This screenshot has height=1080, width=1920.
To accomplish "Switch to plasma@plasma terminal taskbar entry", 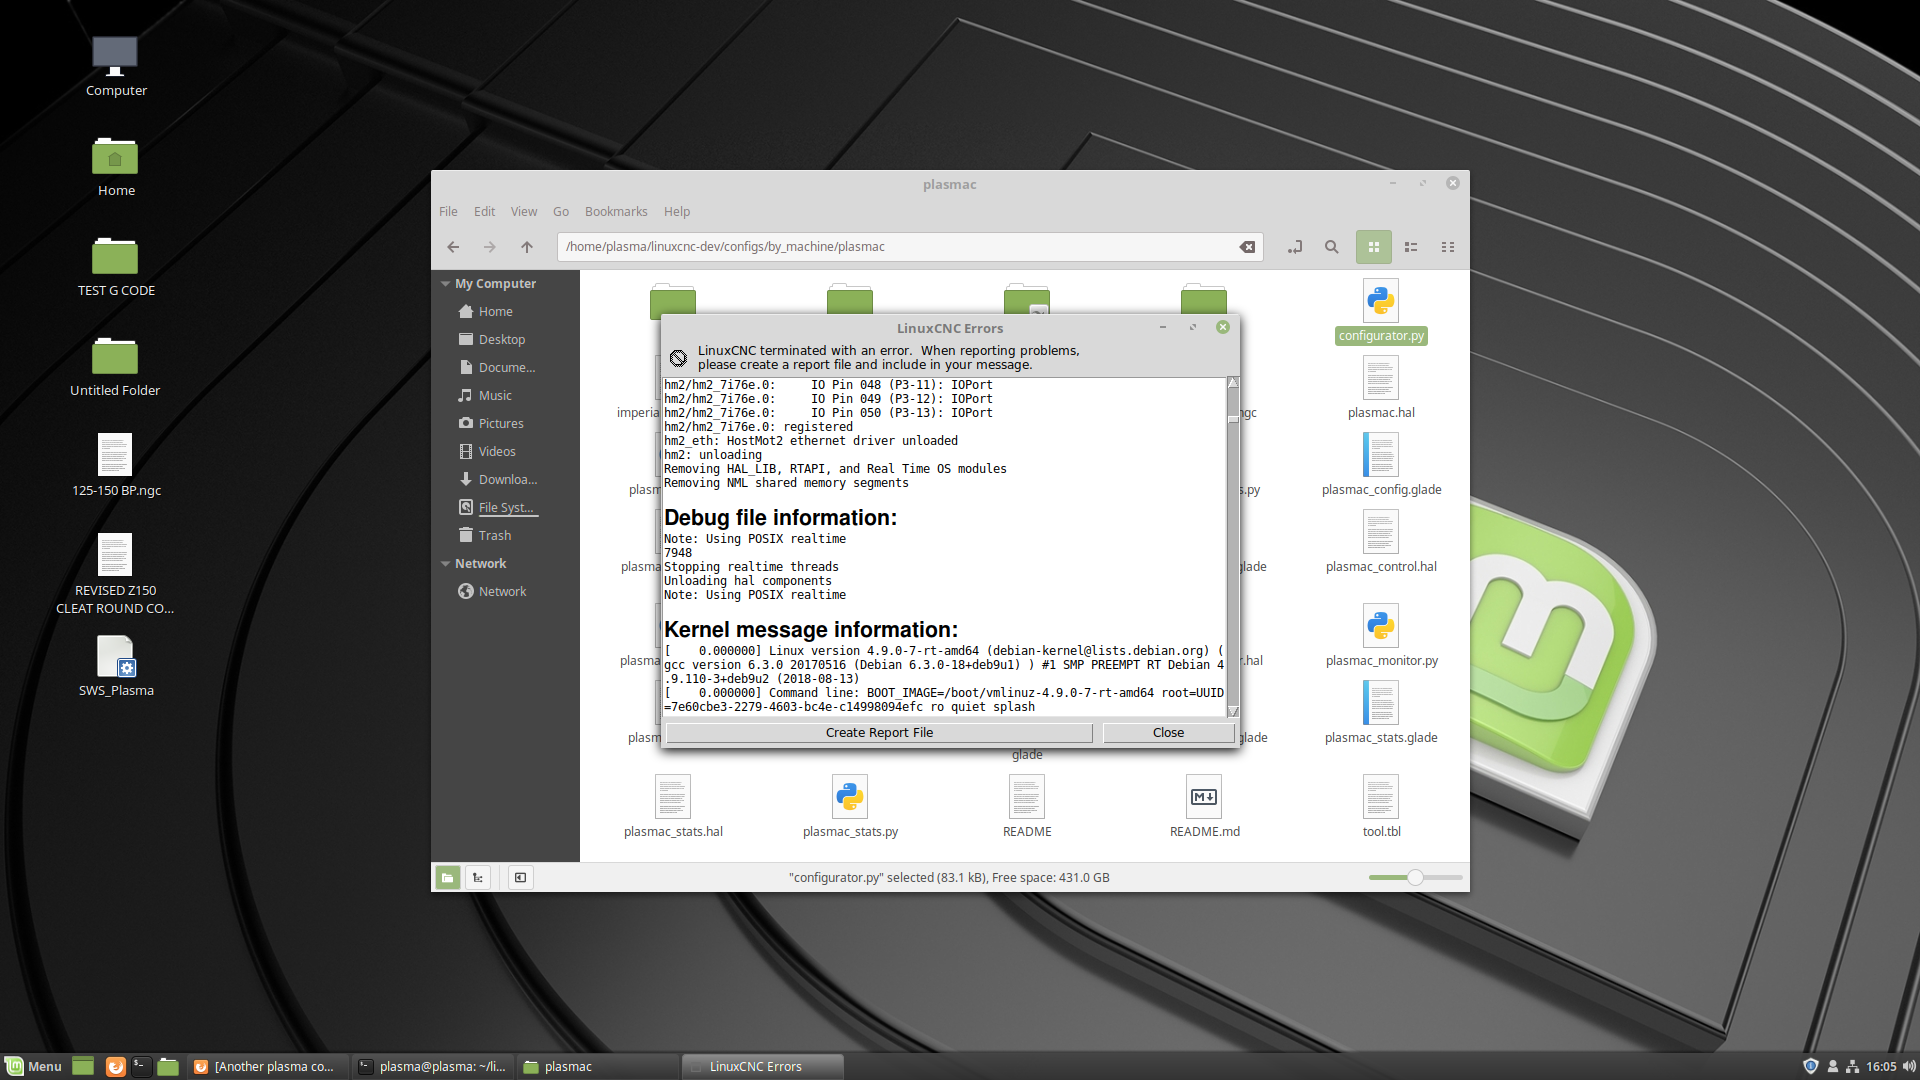I will coord(433,1067).
